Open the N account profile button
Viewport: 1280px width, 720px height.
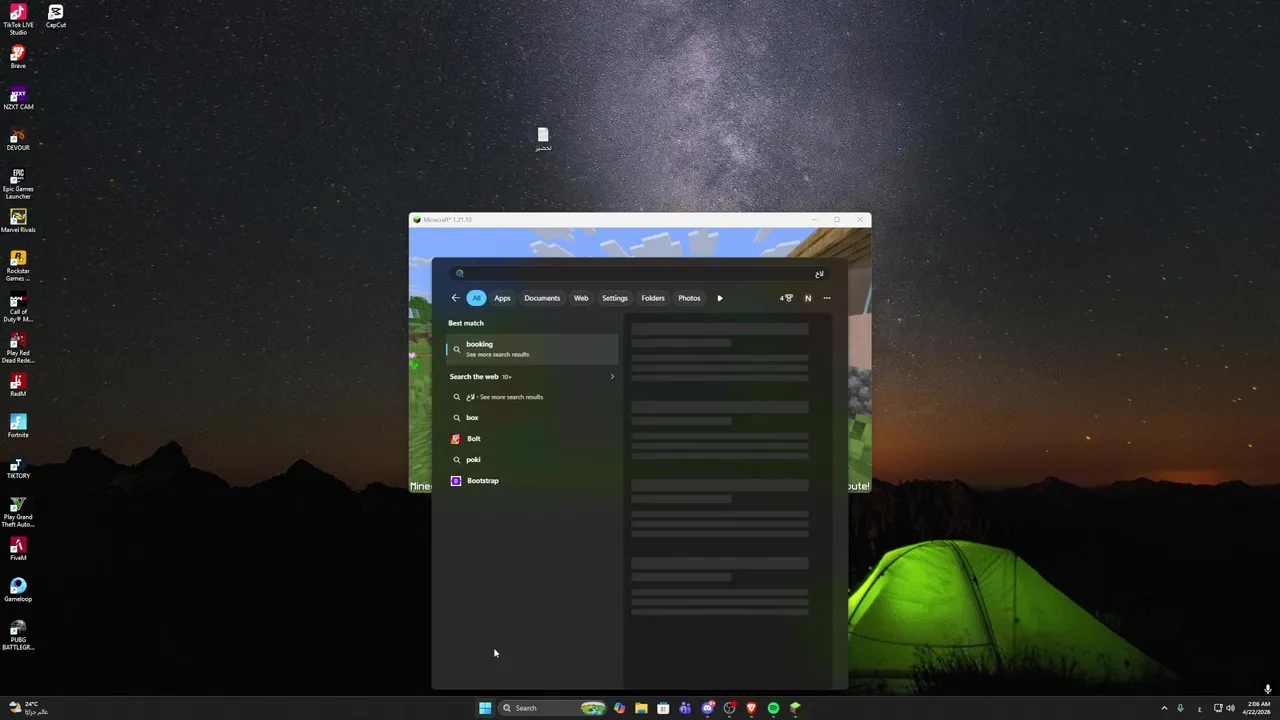[808, 298]
